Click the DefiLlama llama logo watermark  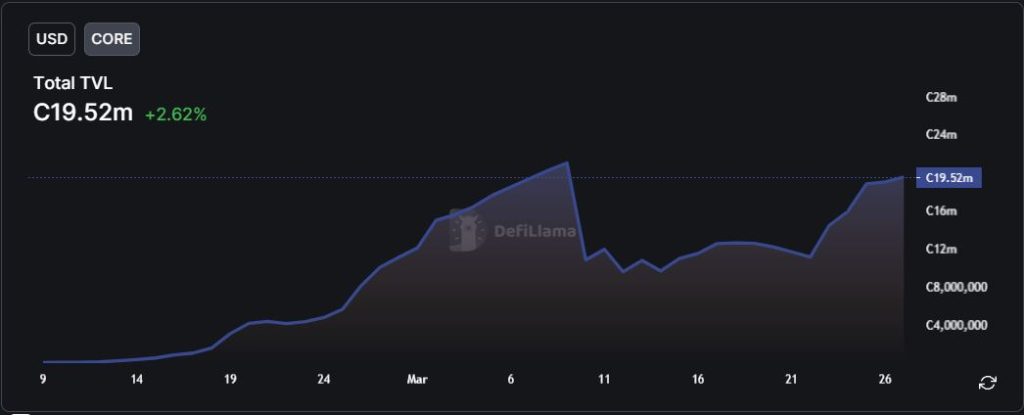click(x=467, y=231)
